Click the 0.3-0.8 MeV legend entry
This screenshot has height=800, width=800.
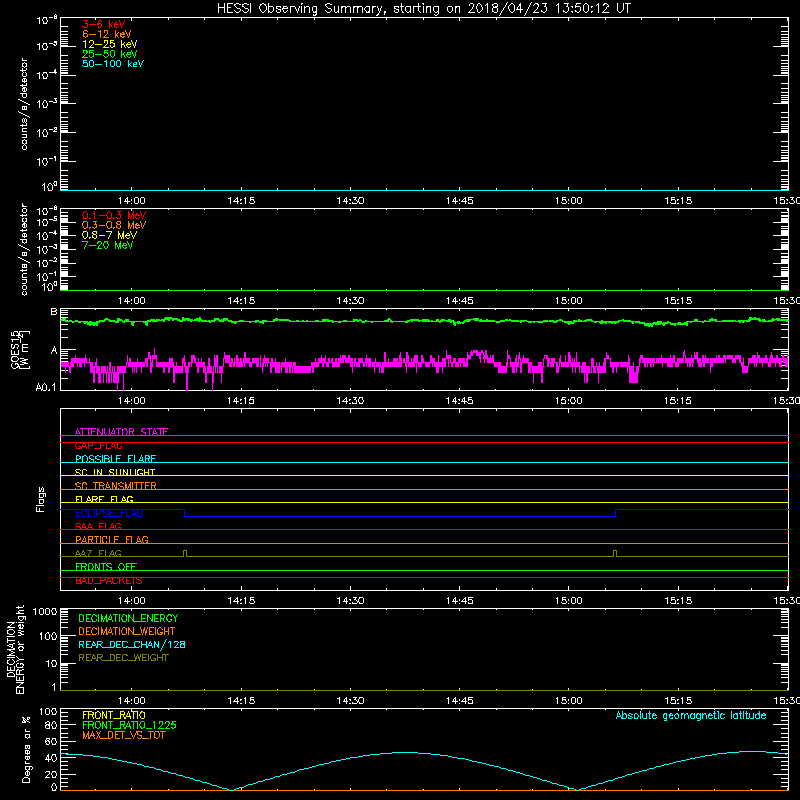tap(114, 225)
